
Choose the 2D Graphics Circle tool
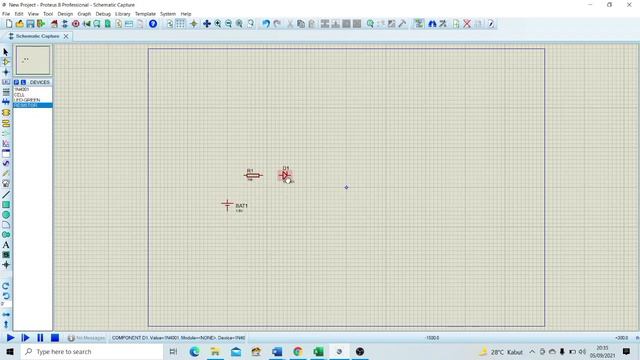click(x=6, y=215)
